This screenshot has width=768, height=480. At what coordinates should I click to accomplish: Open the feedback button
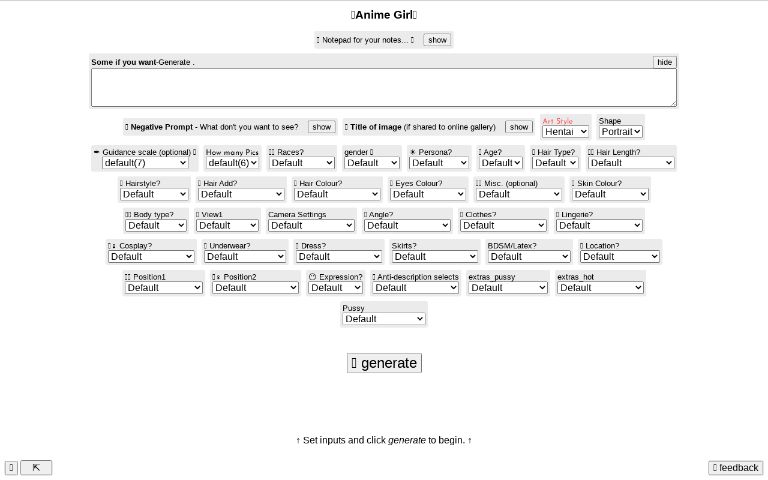(x=736, y=468)
